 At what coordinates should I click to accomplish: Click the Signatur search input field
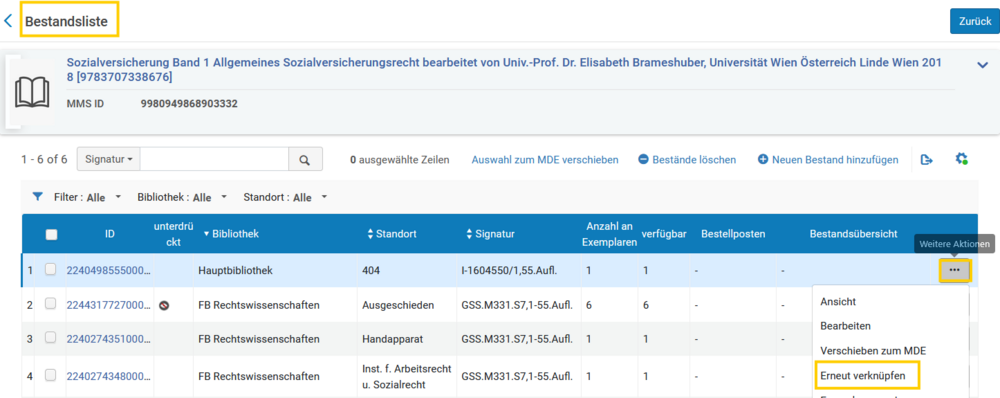tap(214, 160)
